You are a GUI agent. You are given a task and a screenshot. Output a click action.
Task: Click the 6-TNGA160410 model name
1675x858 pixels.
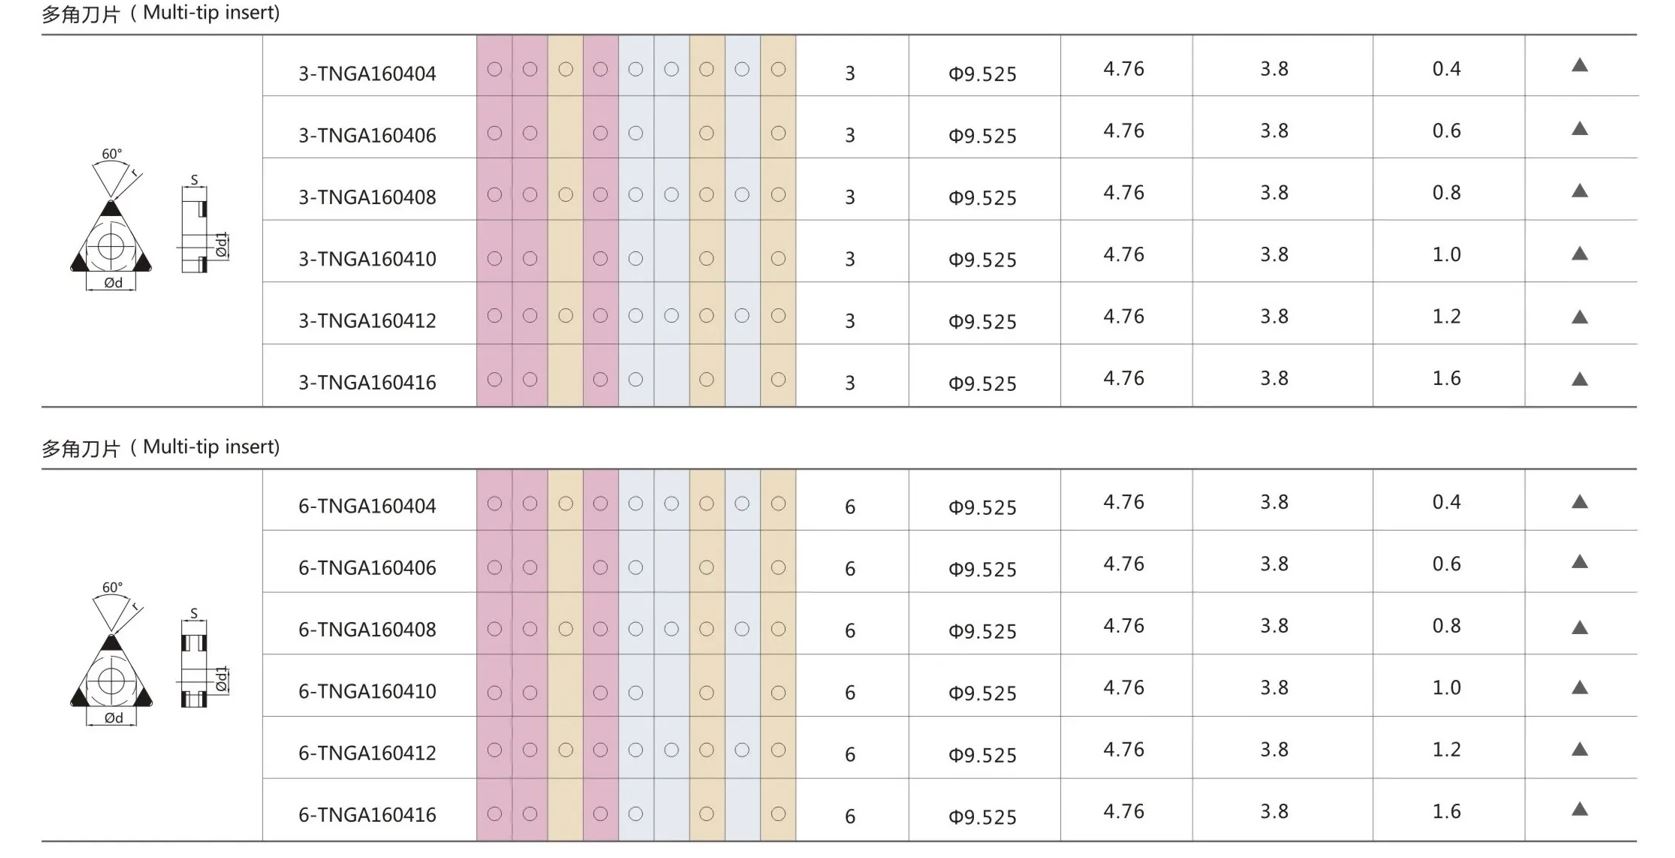pos(367,691)
